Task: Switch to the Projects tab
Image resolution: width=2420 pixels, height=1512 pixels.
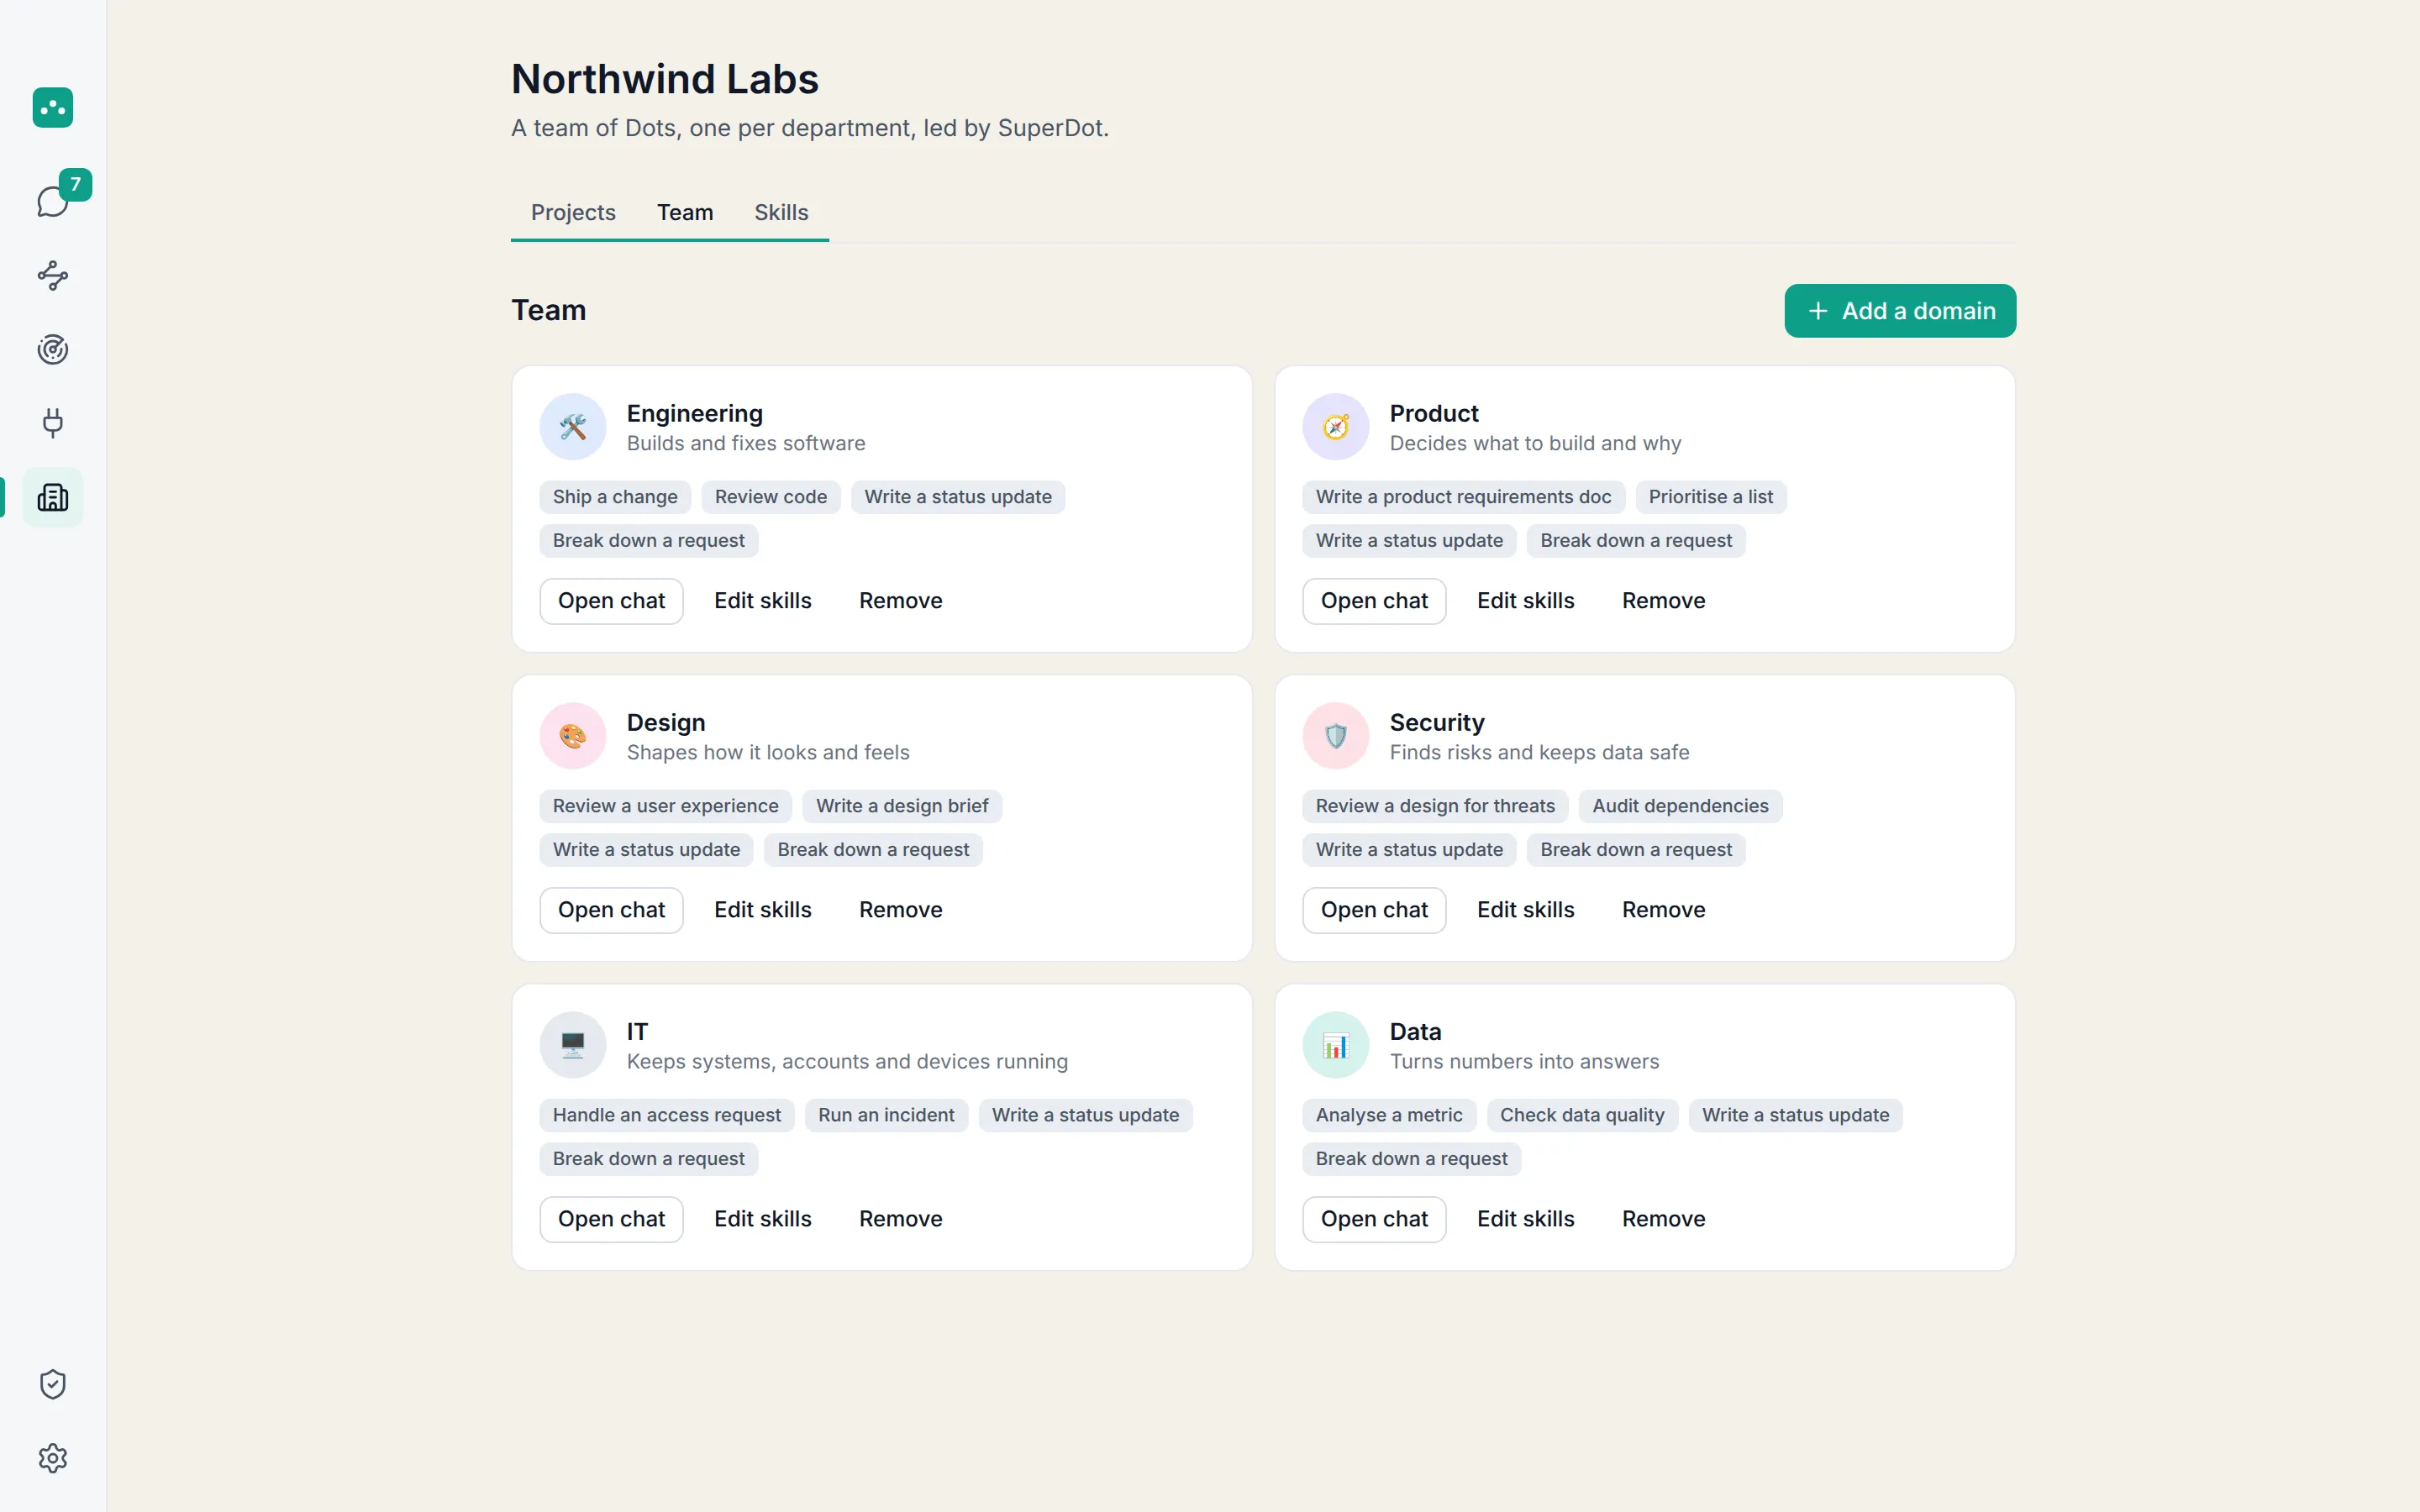Action: 573,212
